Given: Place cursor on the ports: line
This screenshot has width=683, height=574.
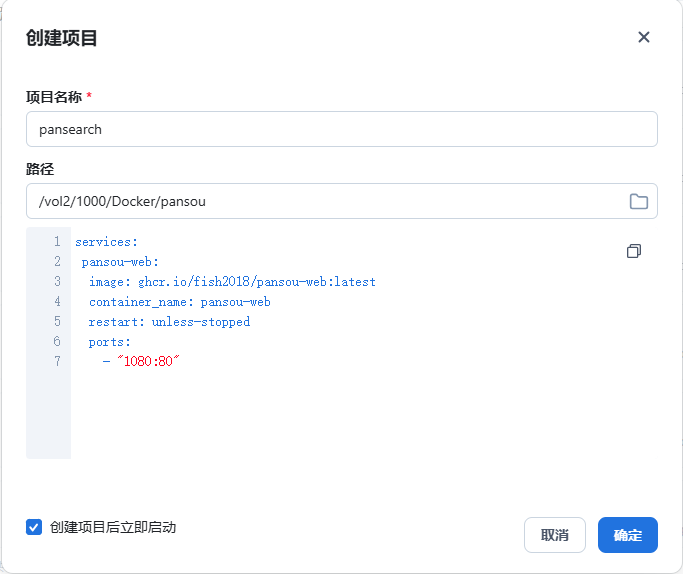Looking at the screenshot, I should [109, 342].
